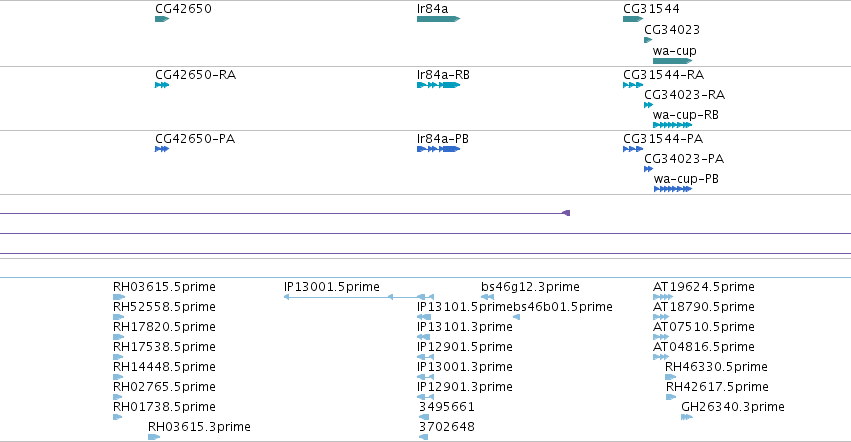Click the IP13001.5prime spliced EST feature
The width and height of the screenshot is (851, 442).
coord(359,297)
